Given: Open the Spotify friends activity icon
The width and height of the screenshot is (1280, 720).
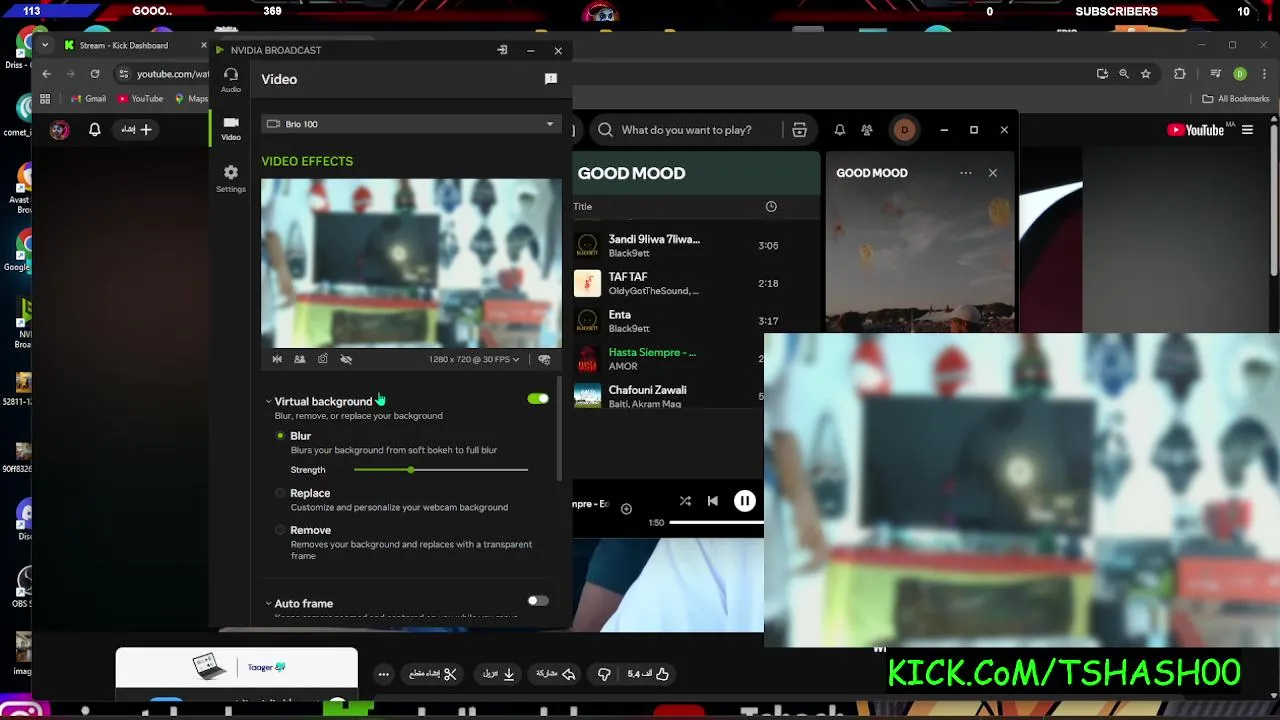Looking at the screenshot, I should coord(867,130).
